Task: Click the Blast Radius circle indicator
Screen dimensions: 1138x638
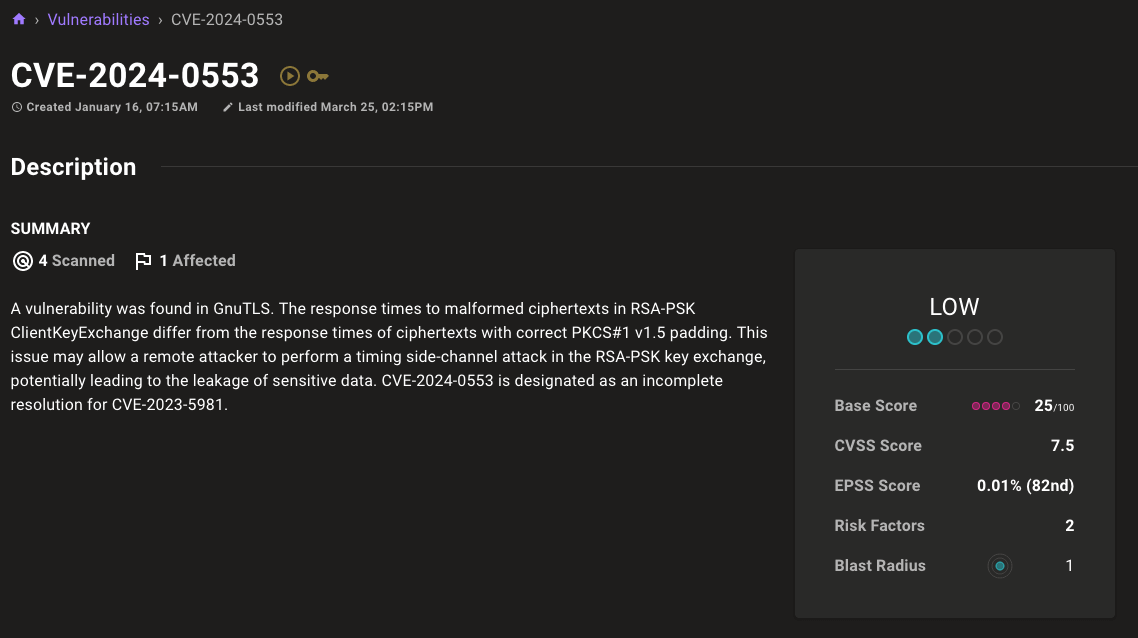Action: (x=1000, y=566)
